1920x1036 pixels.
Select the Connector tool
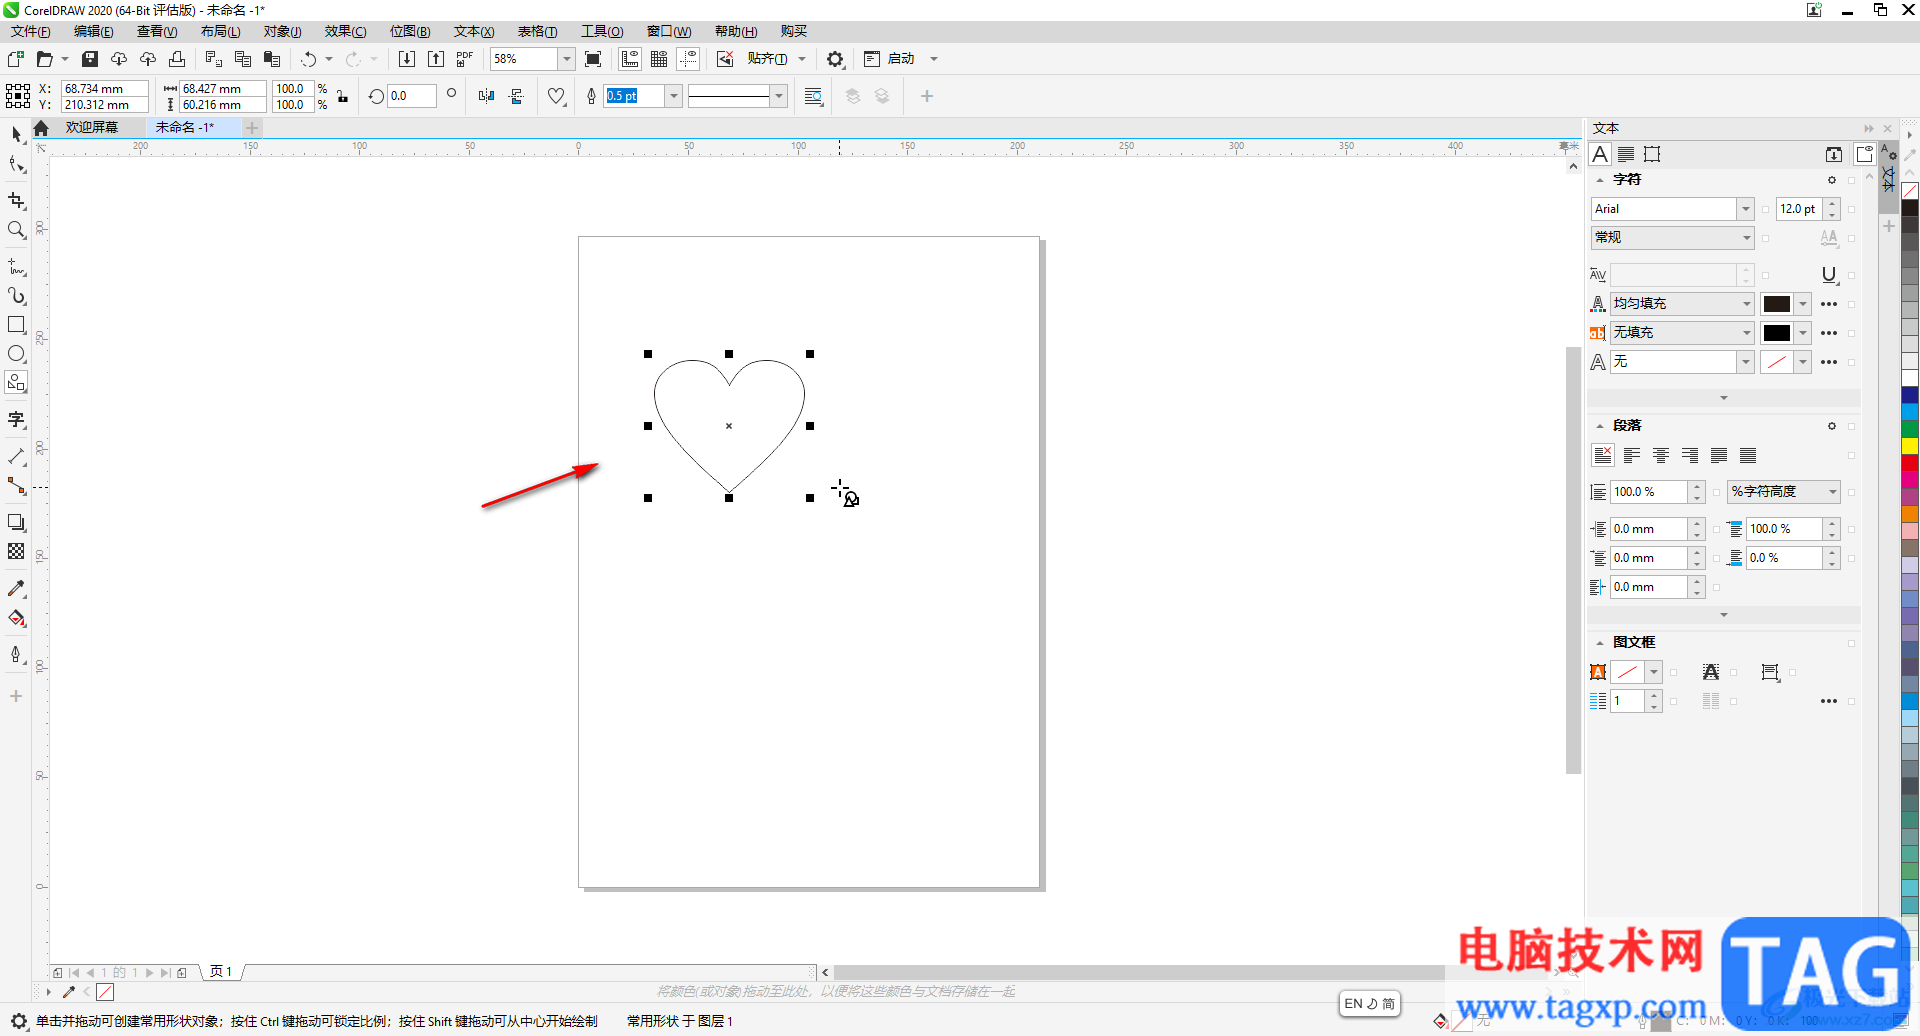pyautogui.click(x=16, y=485)
